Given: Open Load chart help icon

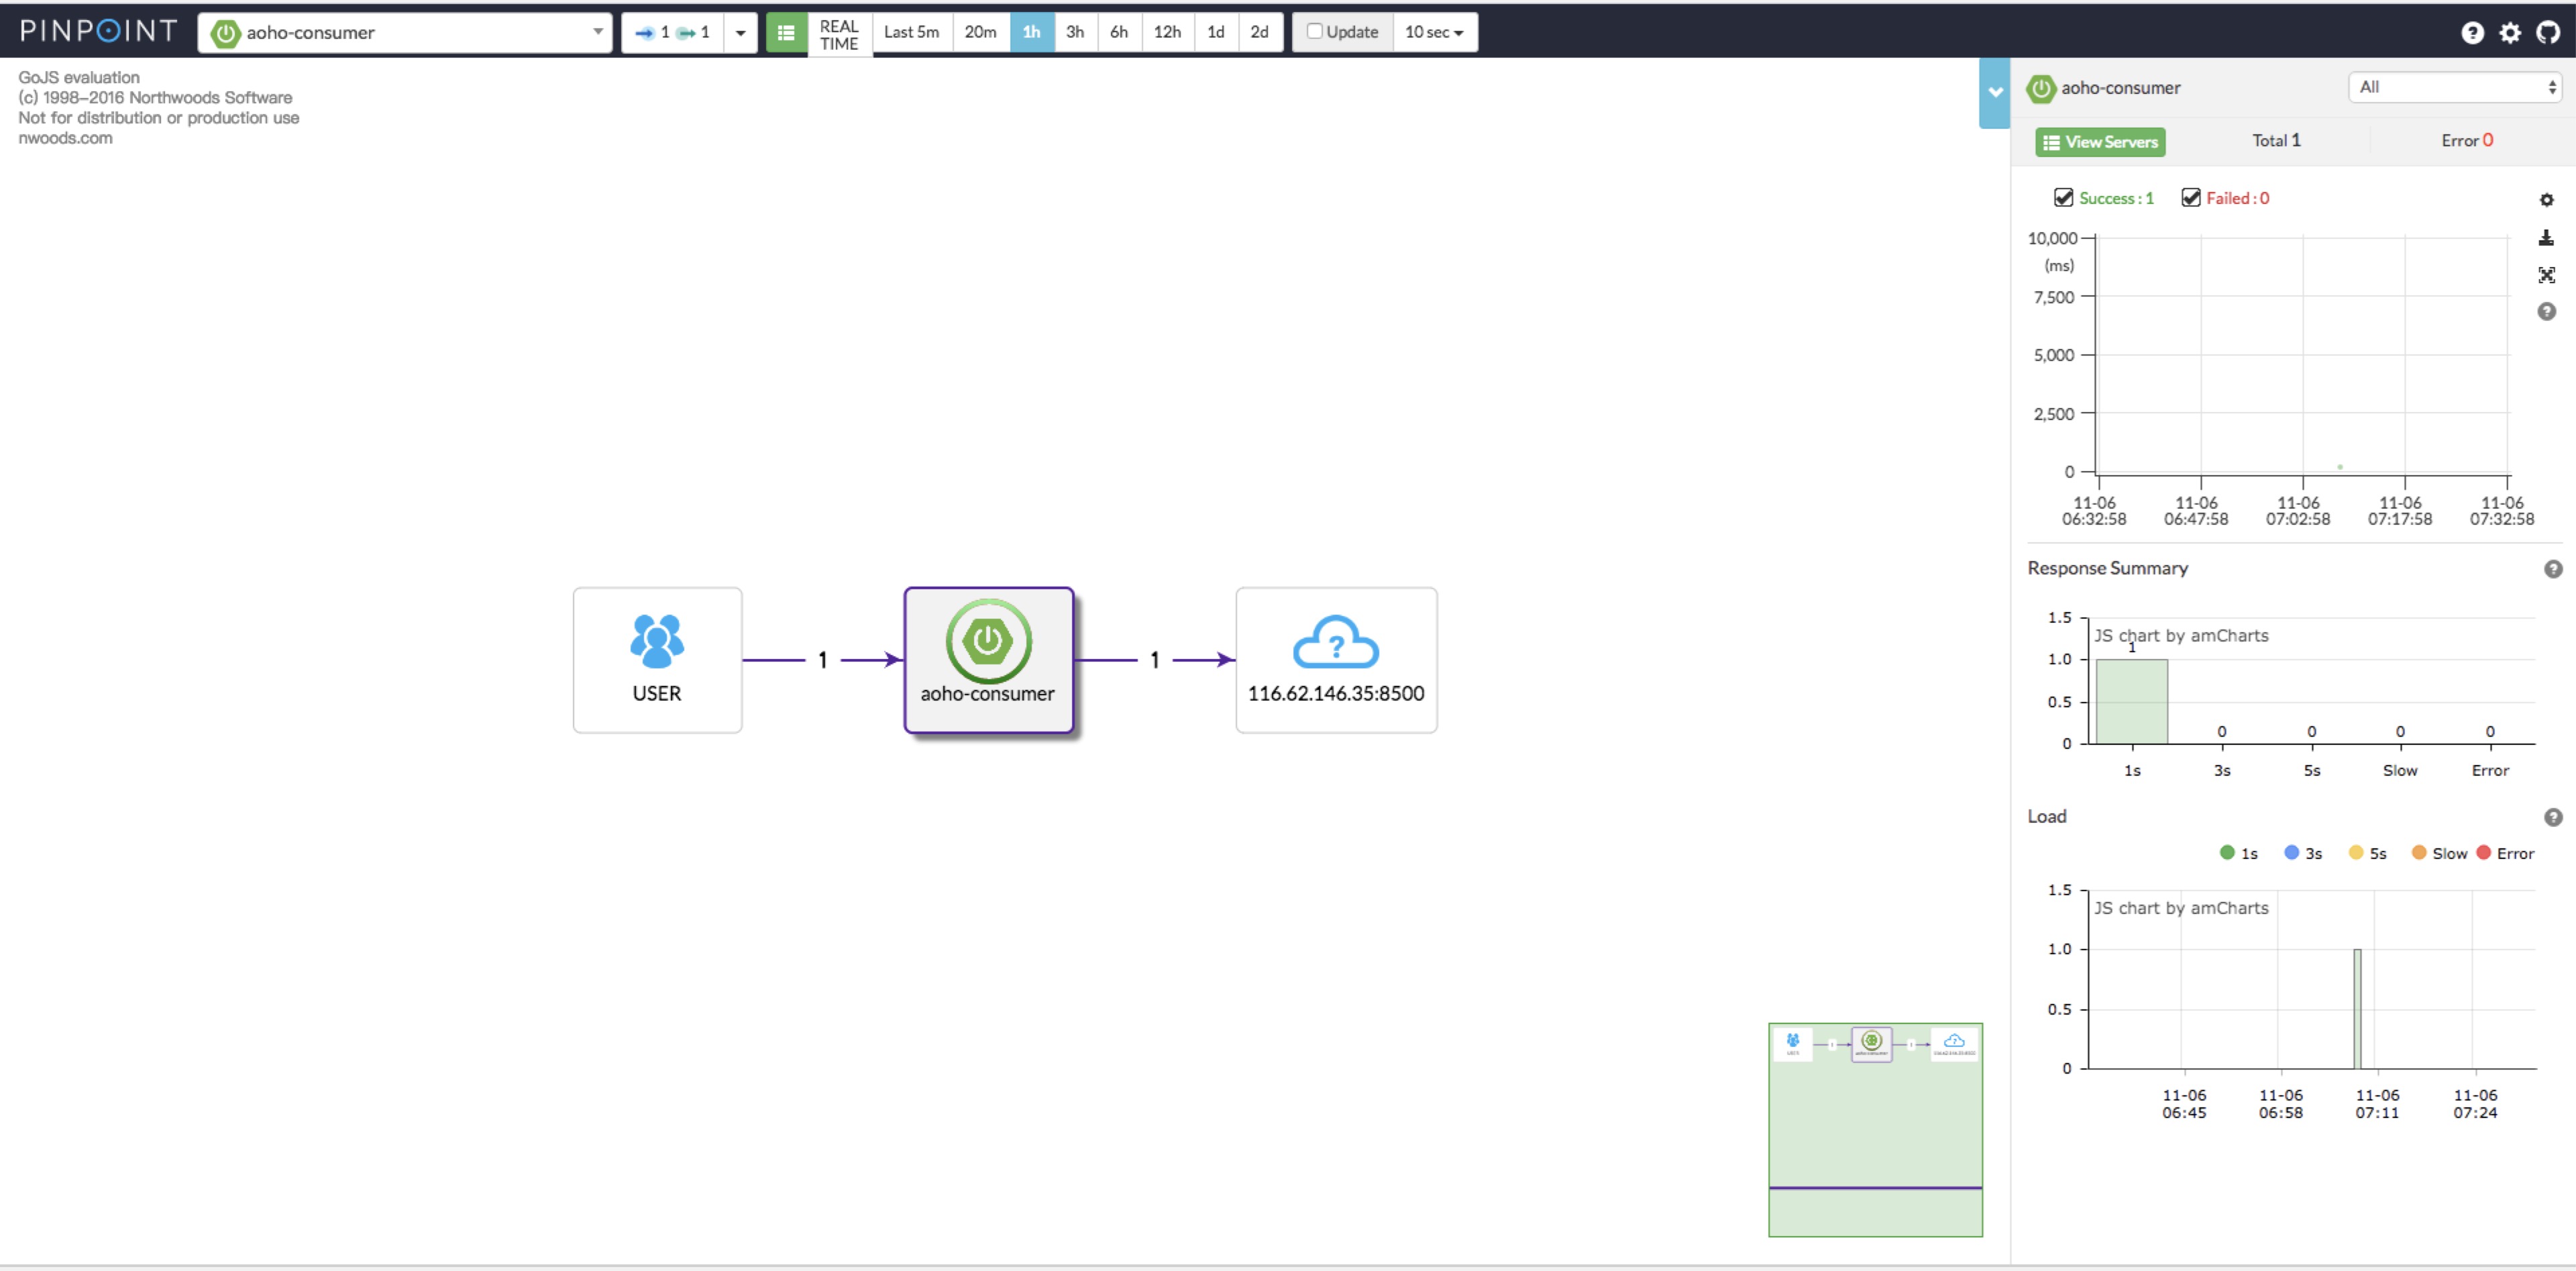Looking at the screenshot, I should pyautogui.click(x=2553, y=818).
